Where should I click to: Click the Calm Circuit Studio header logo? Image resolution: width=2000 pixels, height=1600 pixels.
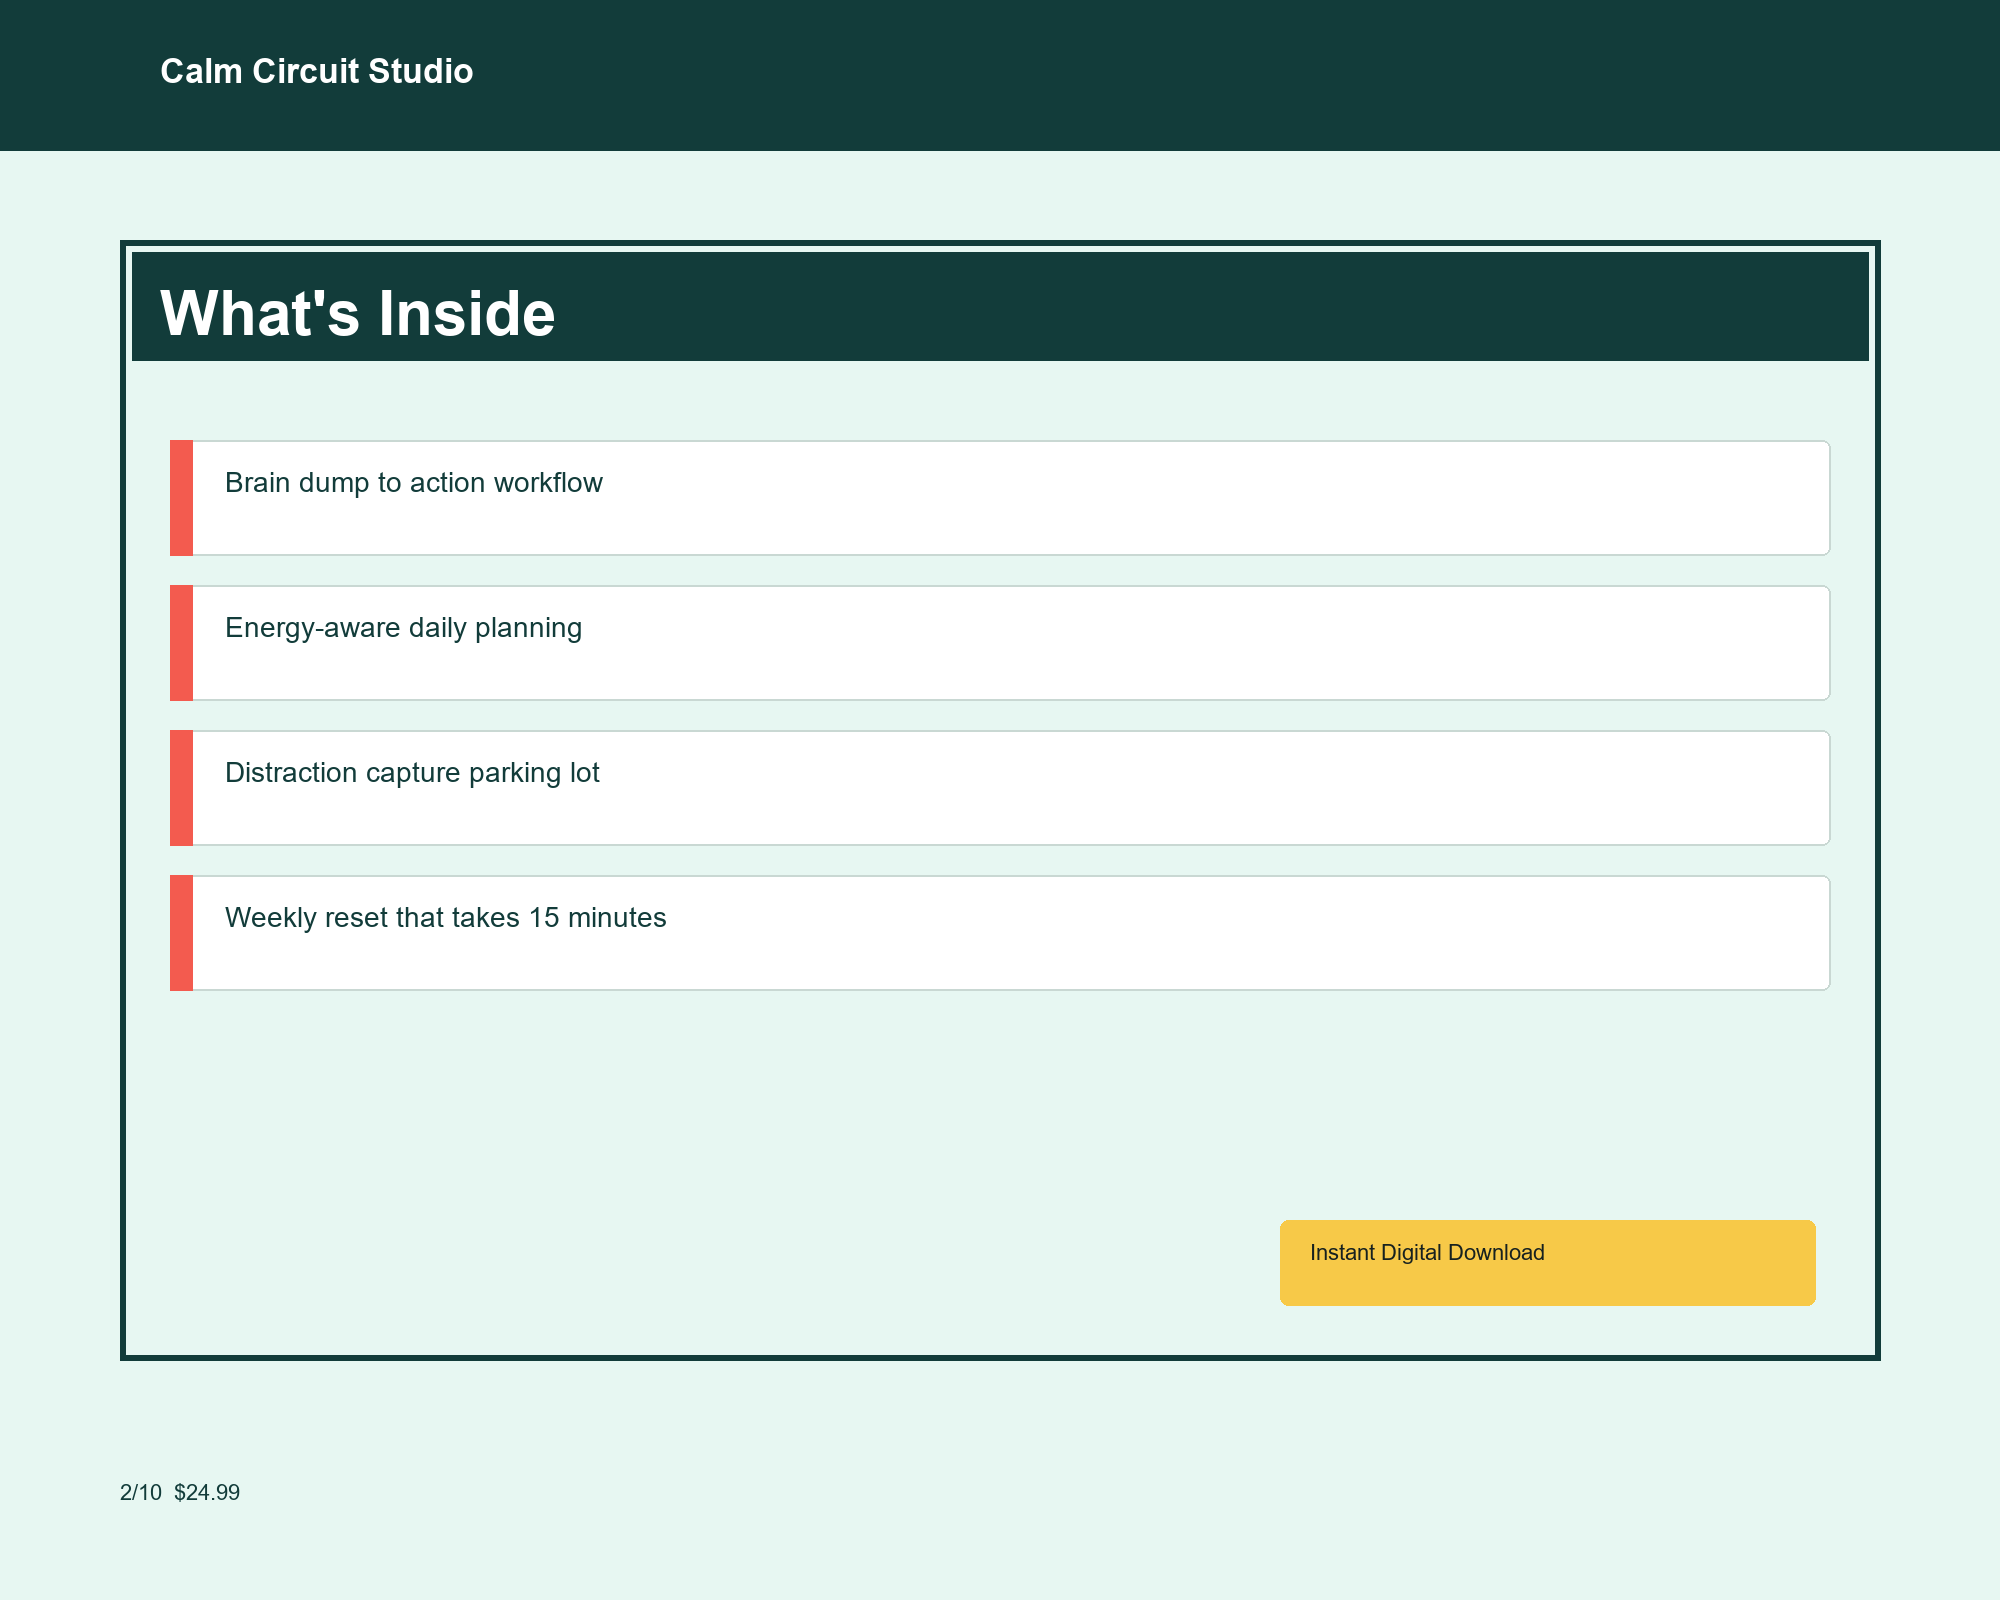[316, 71]
